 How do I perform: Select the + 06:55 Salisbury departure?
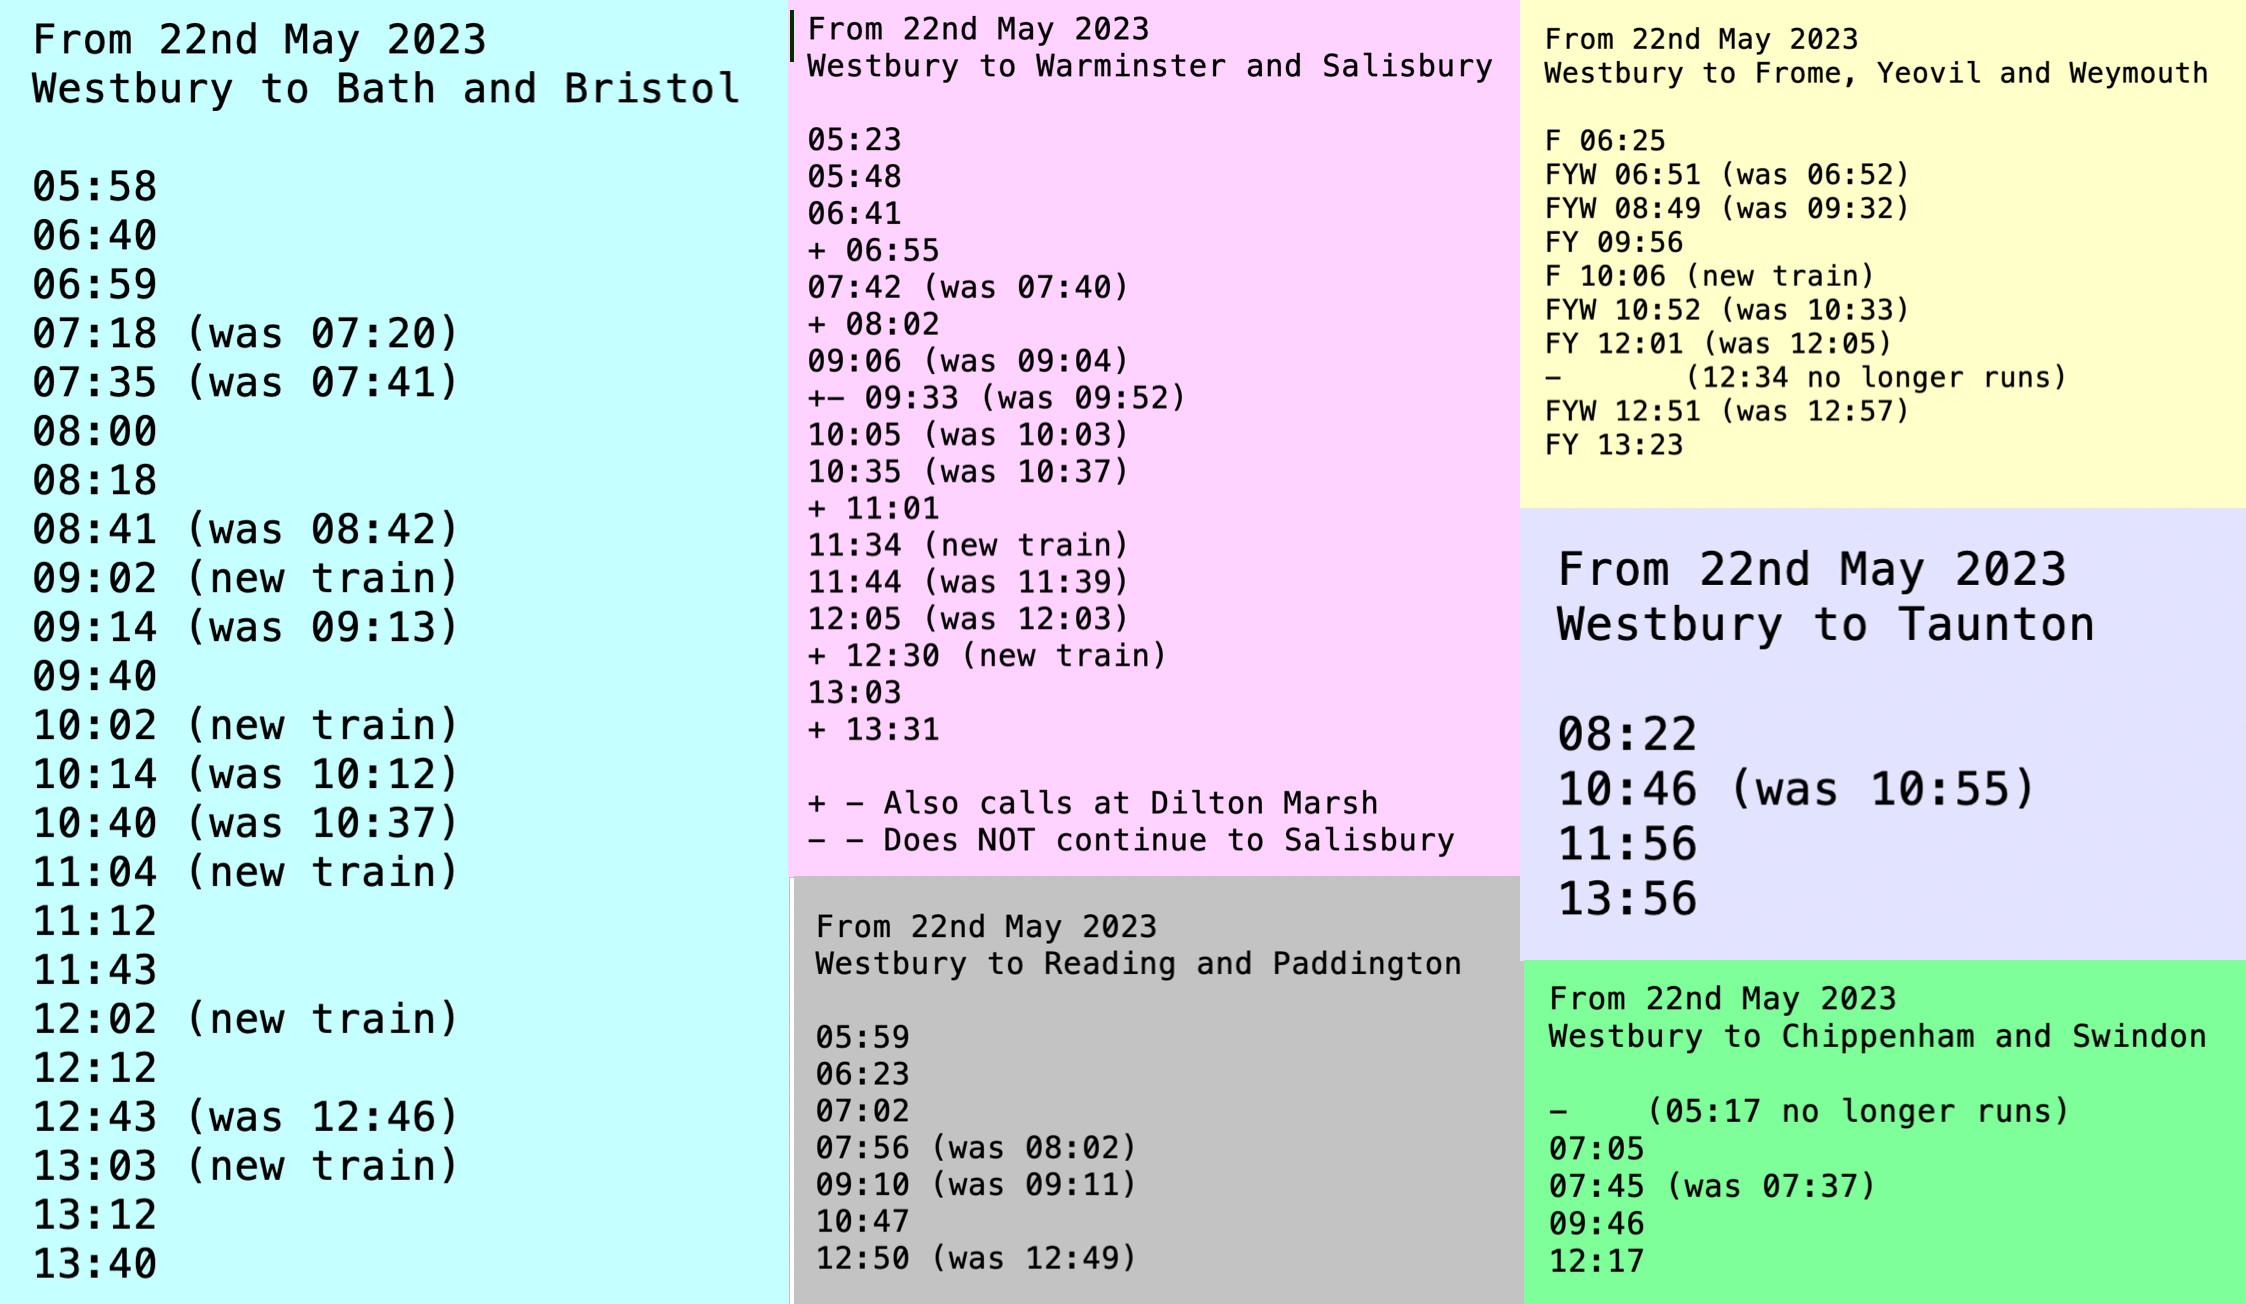pos(873,250)
